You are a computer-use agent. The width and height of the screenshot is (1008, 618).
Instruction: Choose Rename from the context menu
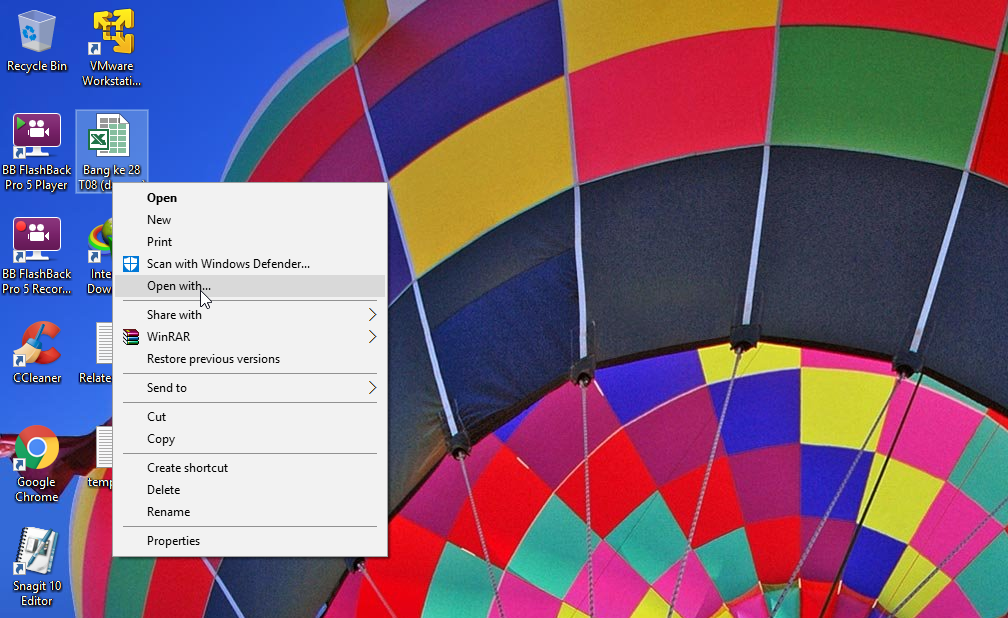pyautogui.click(x=251, y=512)
